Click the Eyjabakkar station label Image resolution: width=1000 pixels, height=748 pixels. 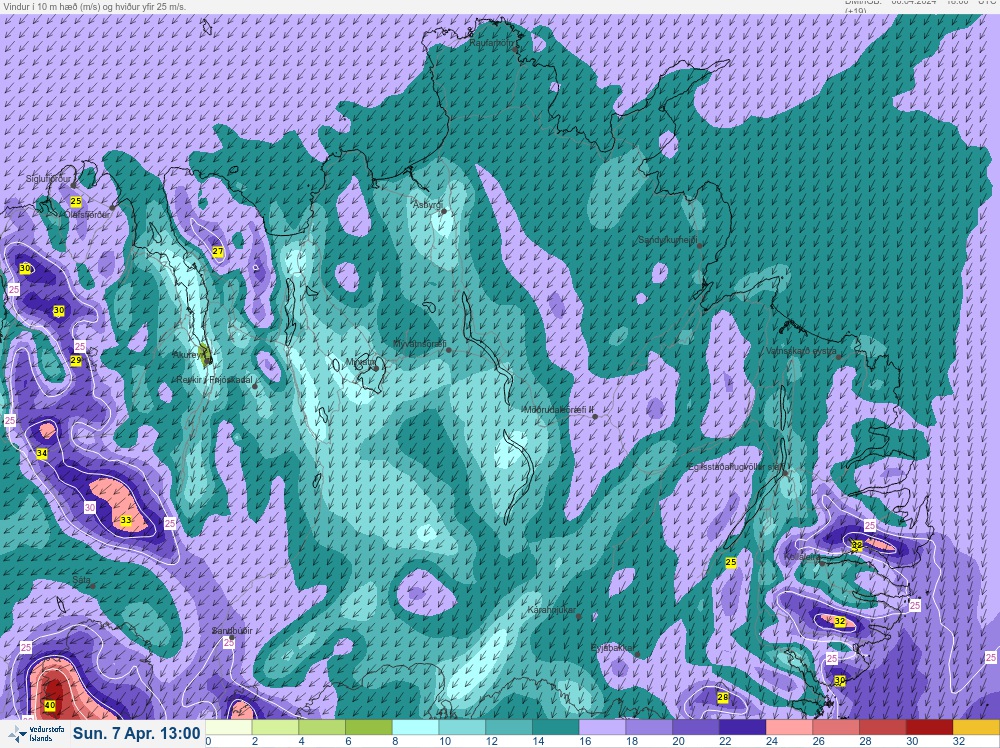[613, 648]
